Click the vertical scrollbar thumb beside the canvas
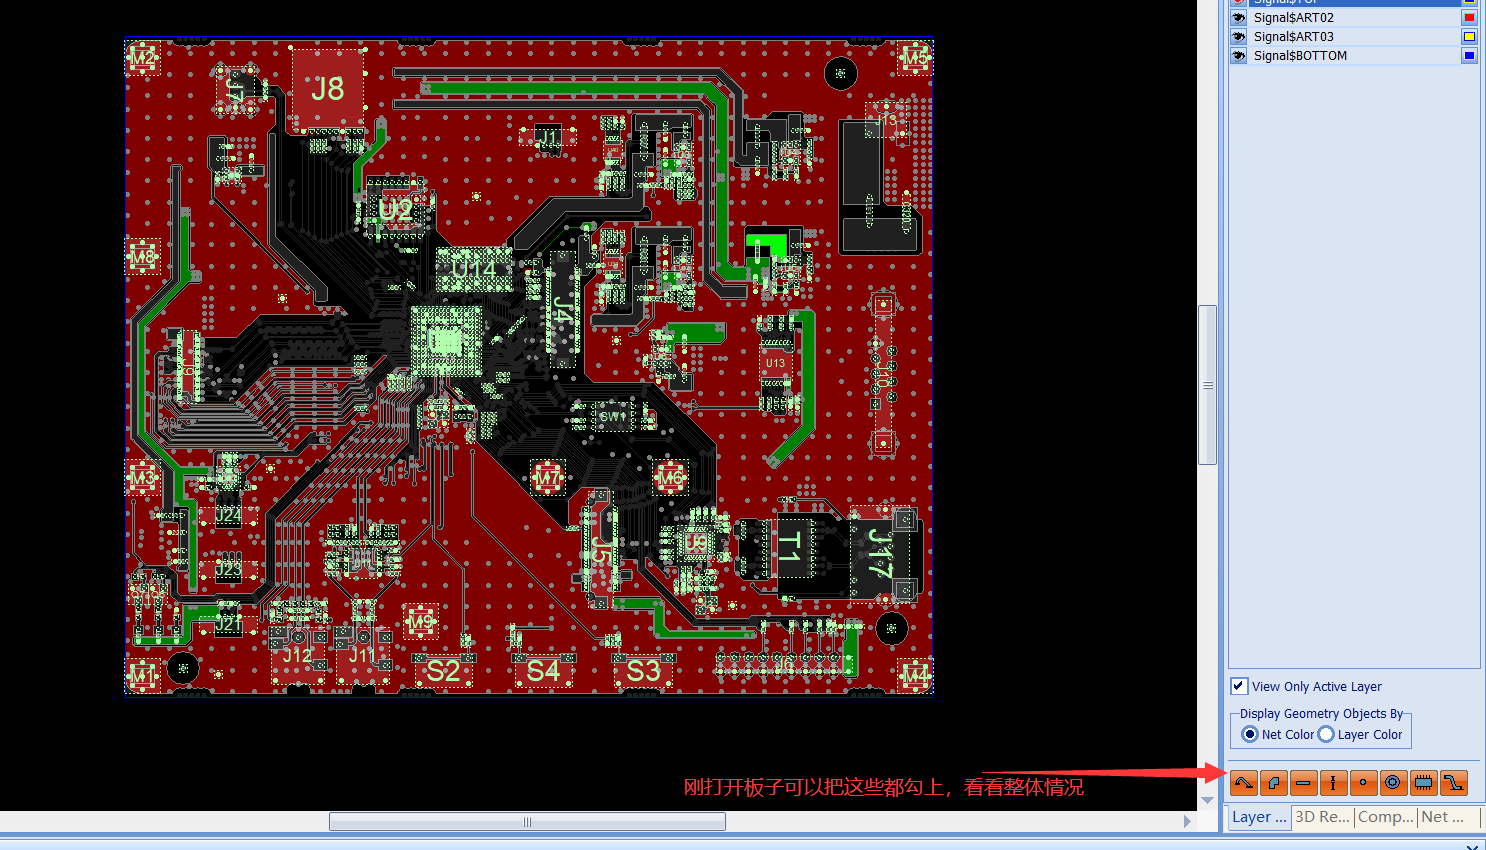Image resolution: width=1486 pixels, height=850 pixels. tap(1208, 385)
